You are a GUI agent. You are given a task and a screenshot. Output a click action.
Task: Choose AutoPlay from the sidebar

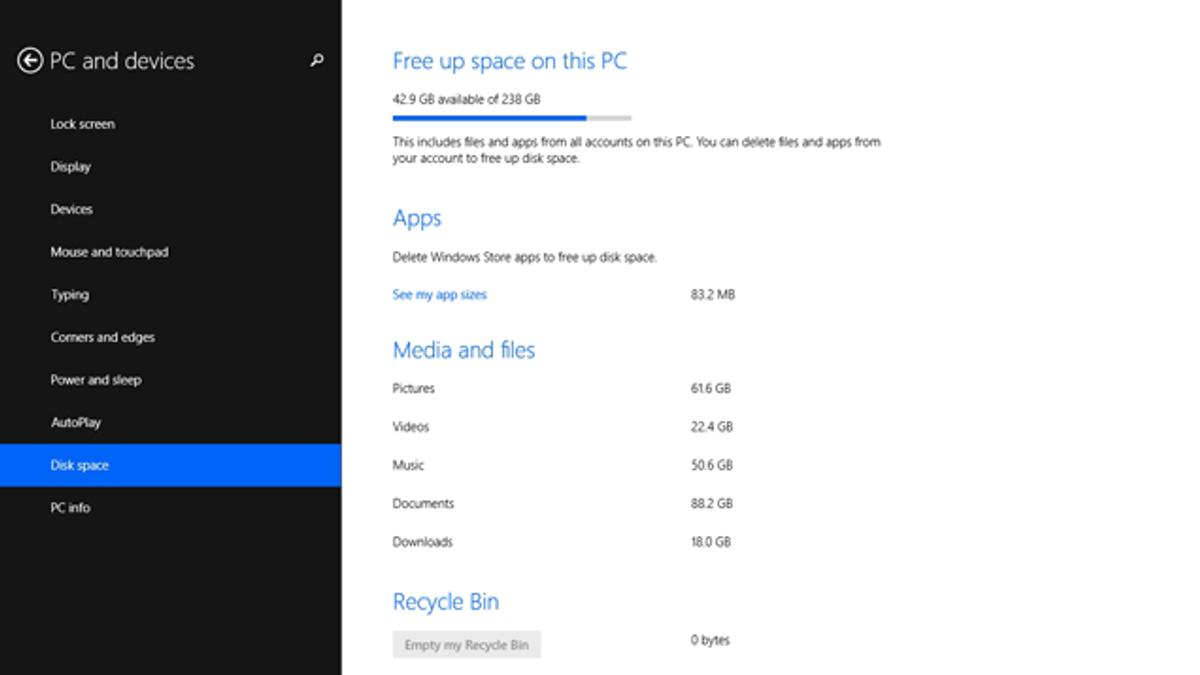(76, 422)
